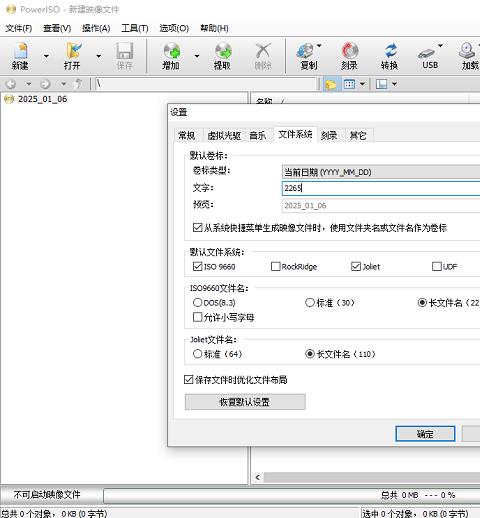Screen dimensions: 480x518
Task: Click the Up one level icon
Action: pos(78,84)
